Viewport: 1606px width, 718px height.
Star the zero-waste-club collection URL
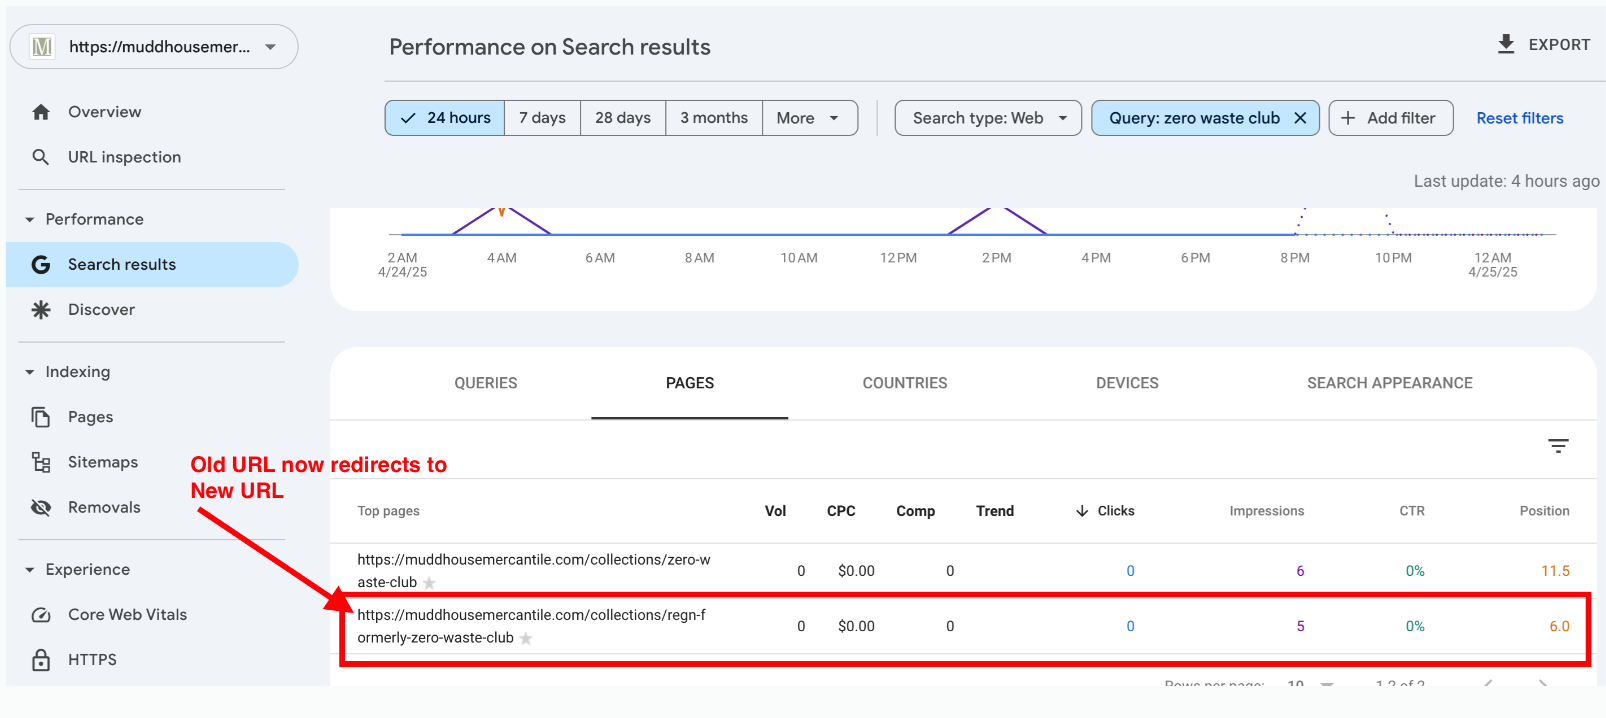(430, 583)
